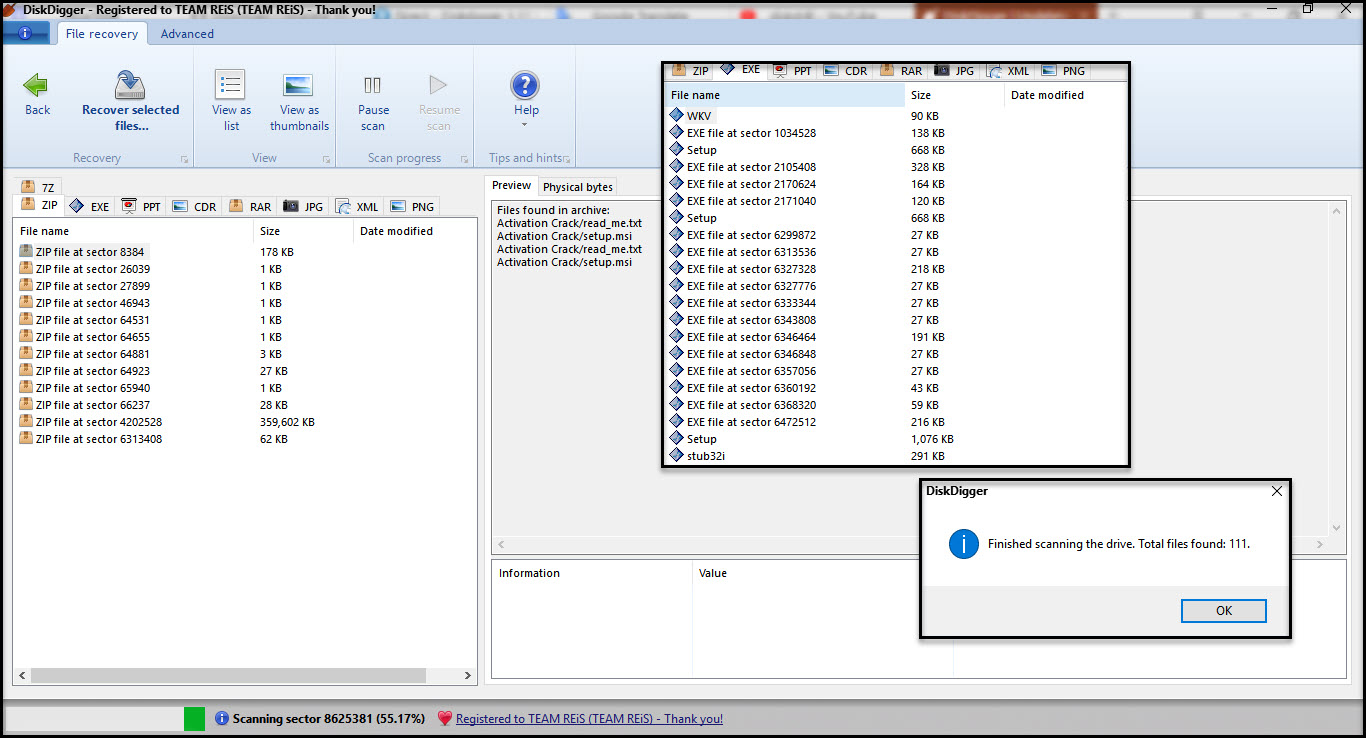Expand Scan progress group launcher
1366x738 pixels.
pos(465,160)
